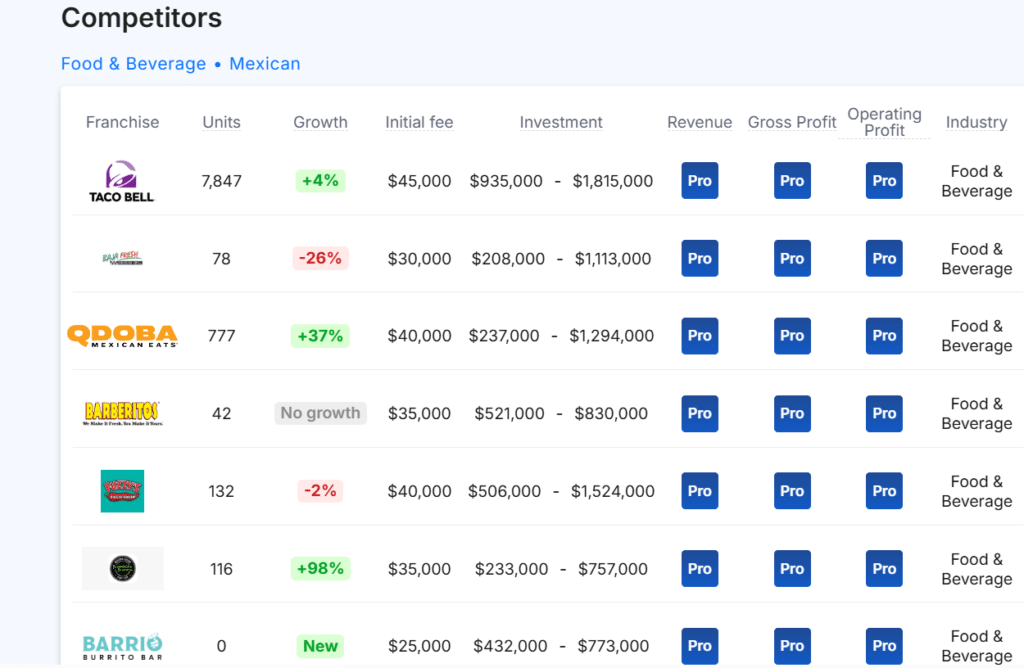Click the New growth badge
This screenshot has height=668, width=1024.
click(320, 646)
